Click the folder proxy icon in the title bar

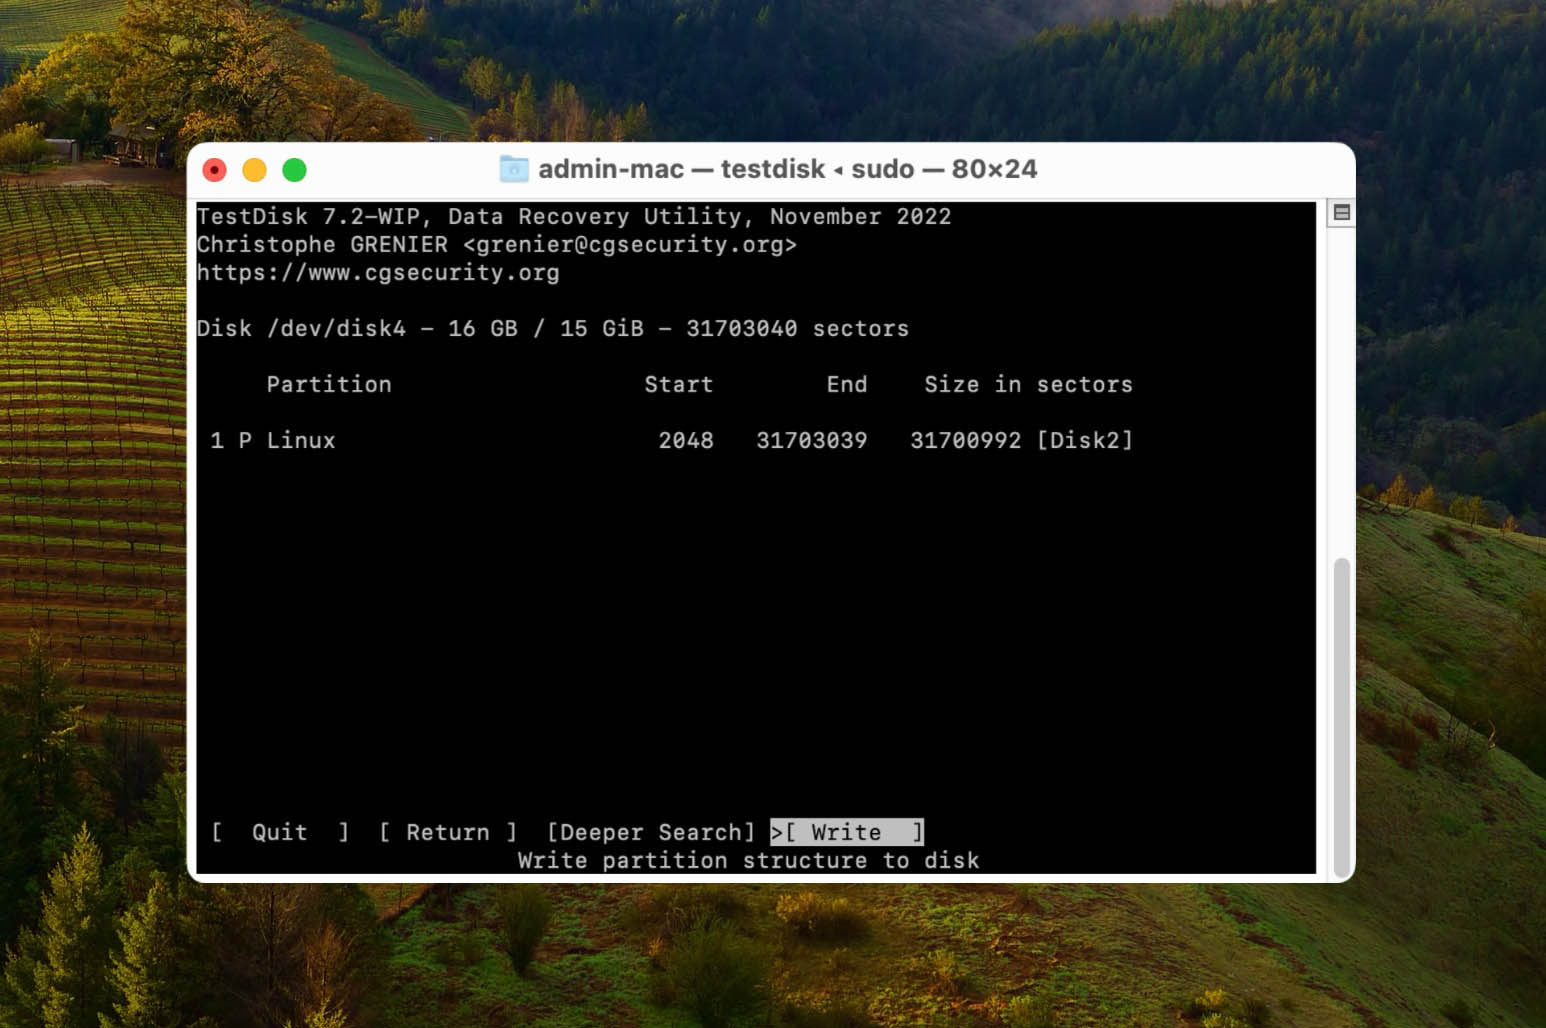coord(513,169)
